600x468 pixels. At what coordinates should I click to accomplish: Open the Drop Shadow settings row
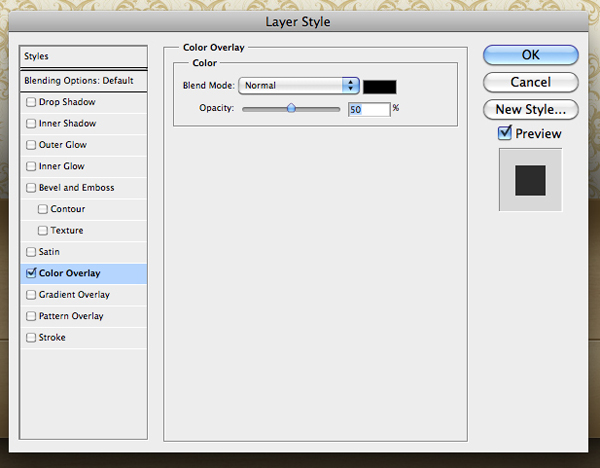point(83,102)
